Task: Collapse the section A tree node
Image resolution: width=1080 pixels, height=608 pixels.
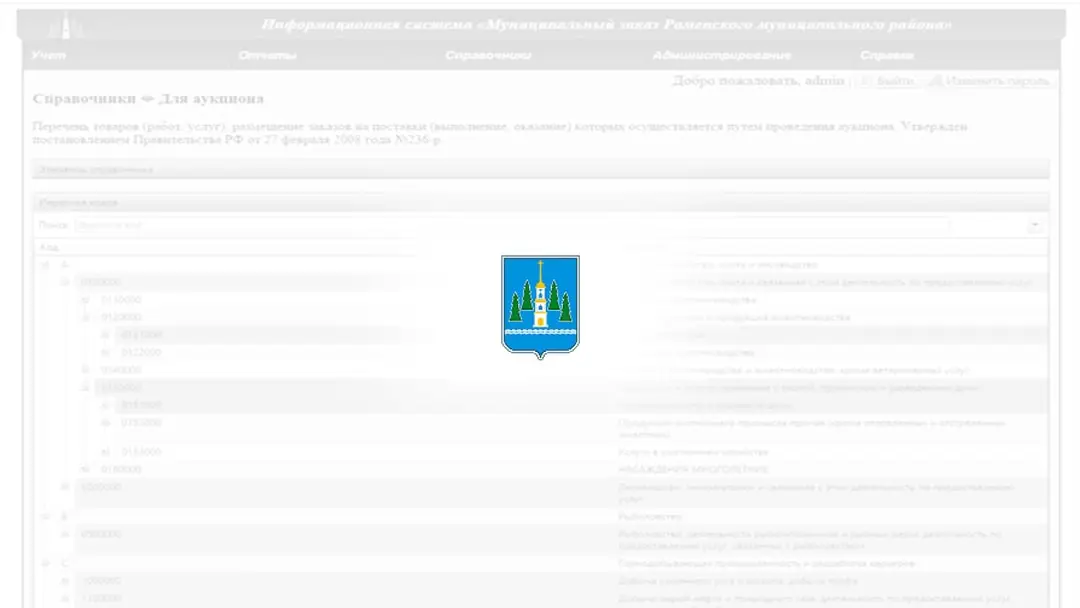Action: point(45,264)
